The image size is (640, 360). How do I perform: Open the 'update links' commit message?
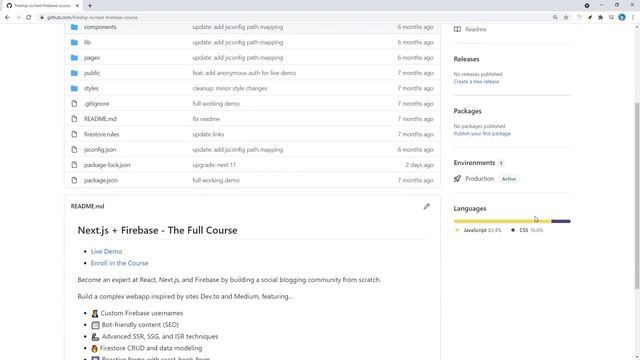(208, 134)
